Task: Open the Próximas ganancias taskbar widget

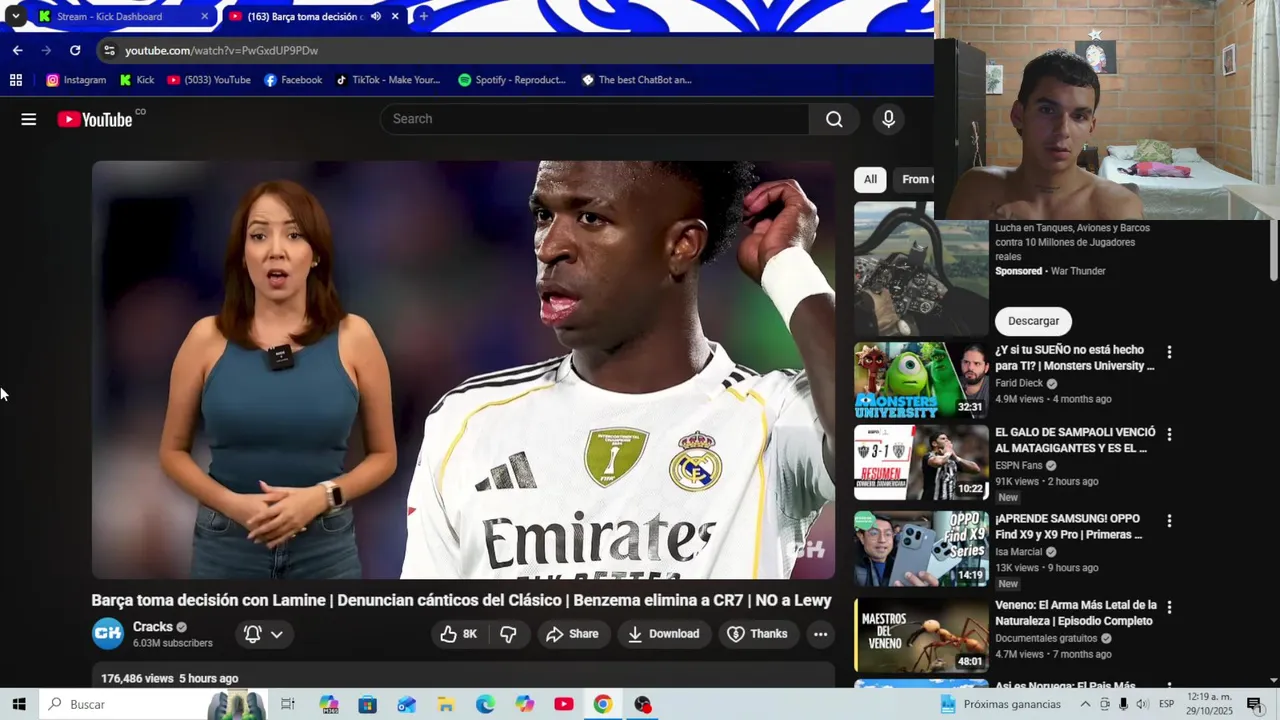Action: (x=1001, y=704)
